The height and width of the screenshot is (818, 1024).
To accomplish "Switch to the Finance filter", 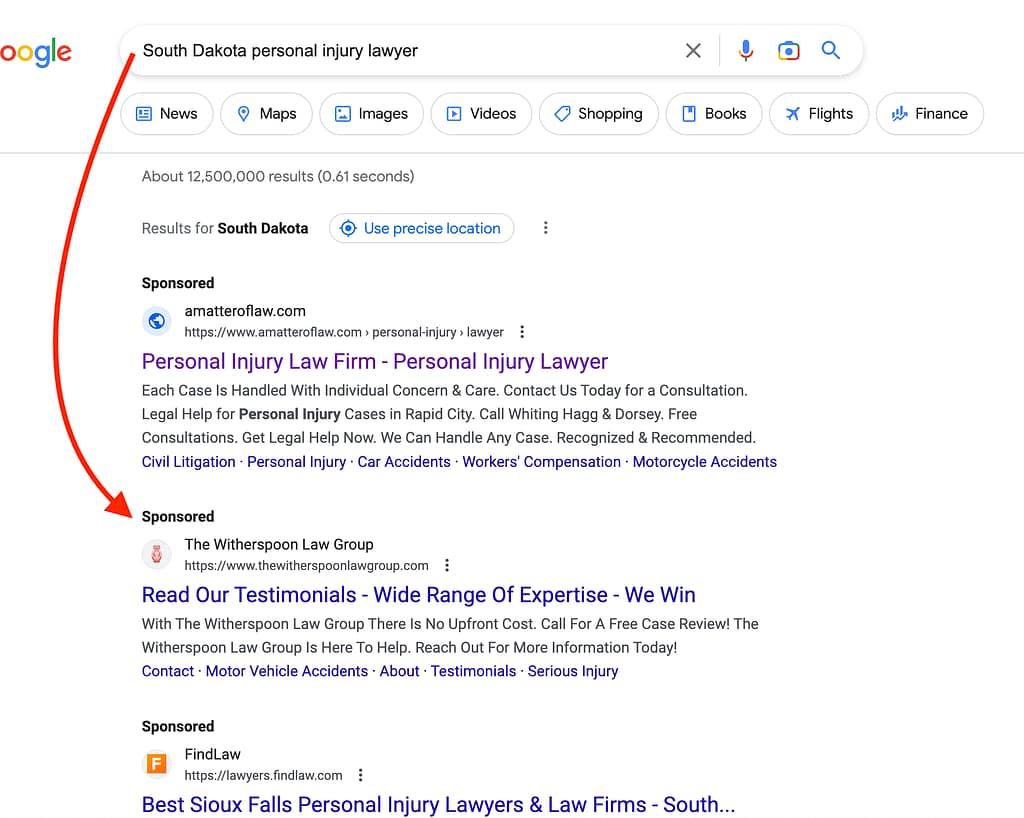I will click(x=929, y=114).
